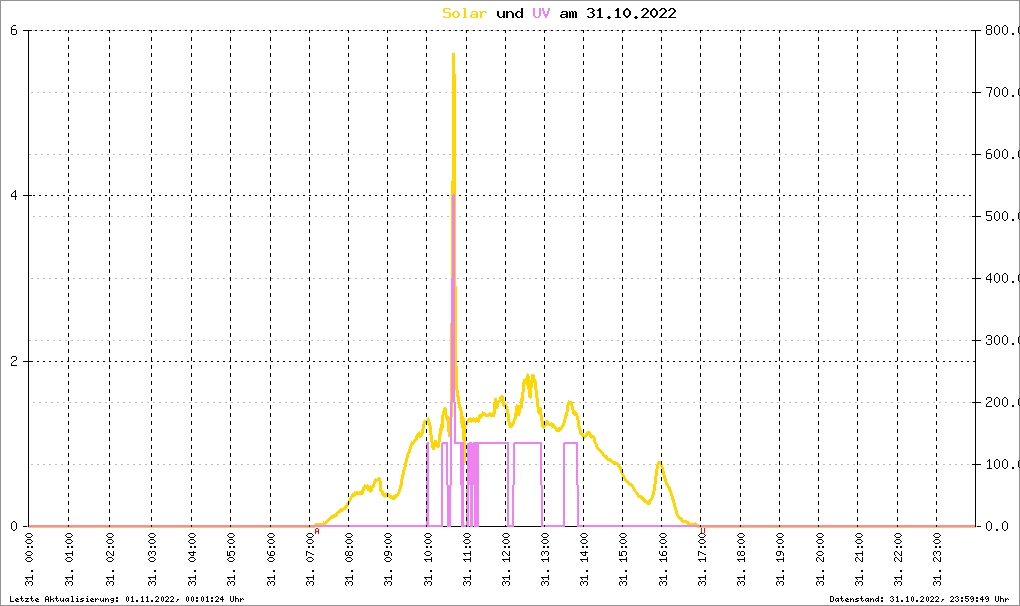Viewport: 1020px width, 606px height.
Task: Click the time label '31. 23:00'
Action: pos(937,560)
